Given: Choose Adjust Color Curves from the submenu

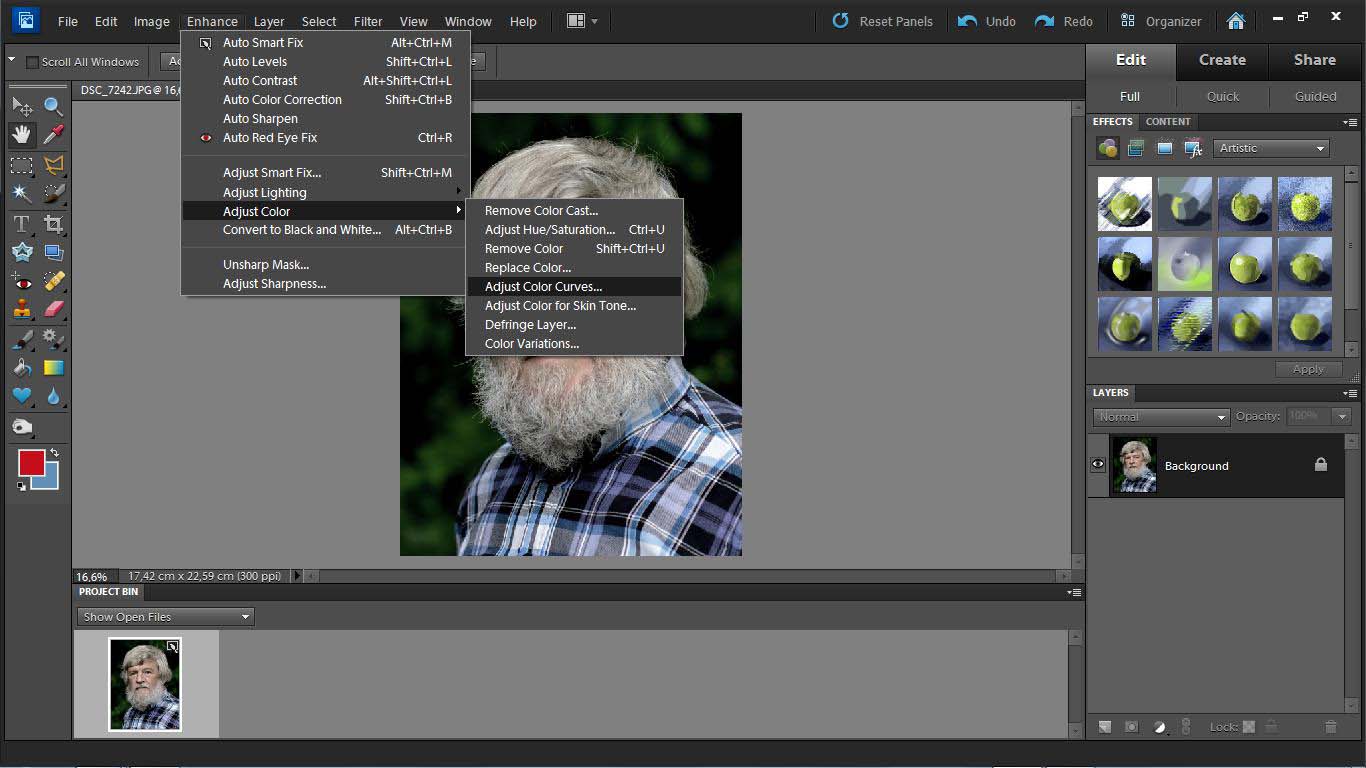Looking at the screenshot, I should click(x=543, y=287).
